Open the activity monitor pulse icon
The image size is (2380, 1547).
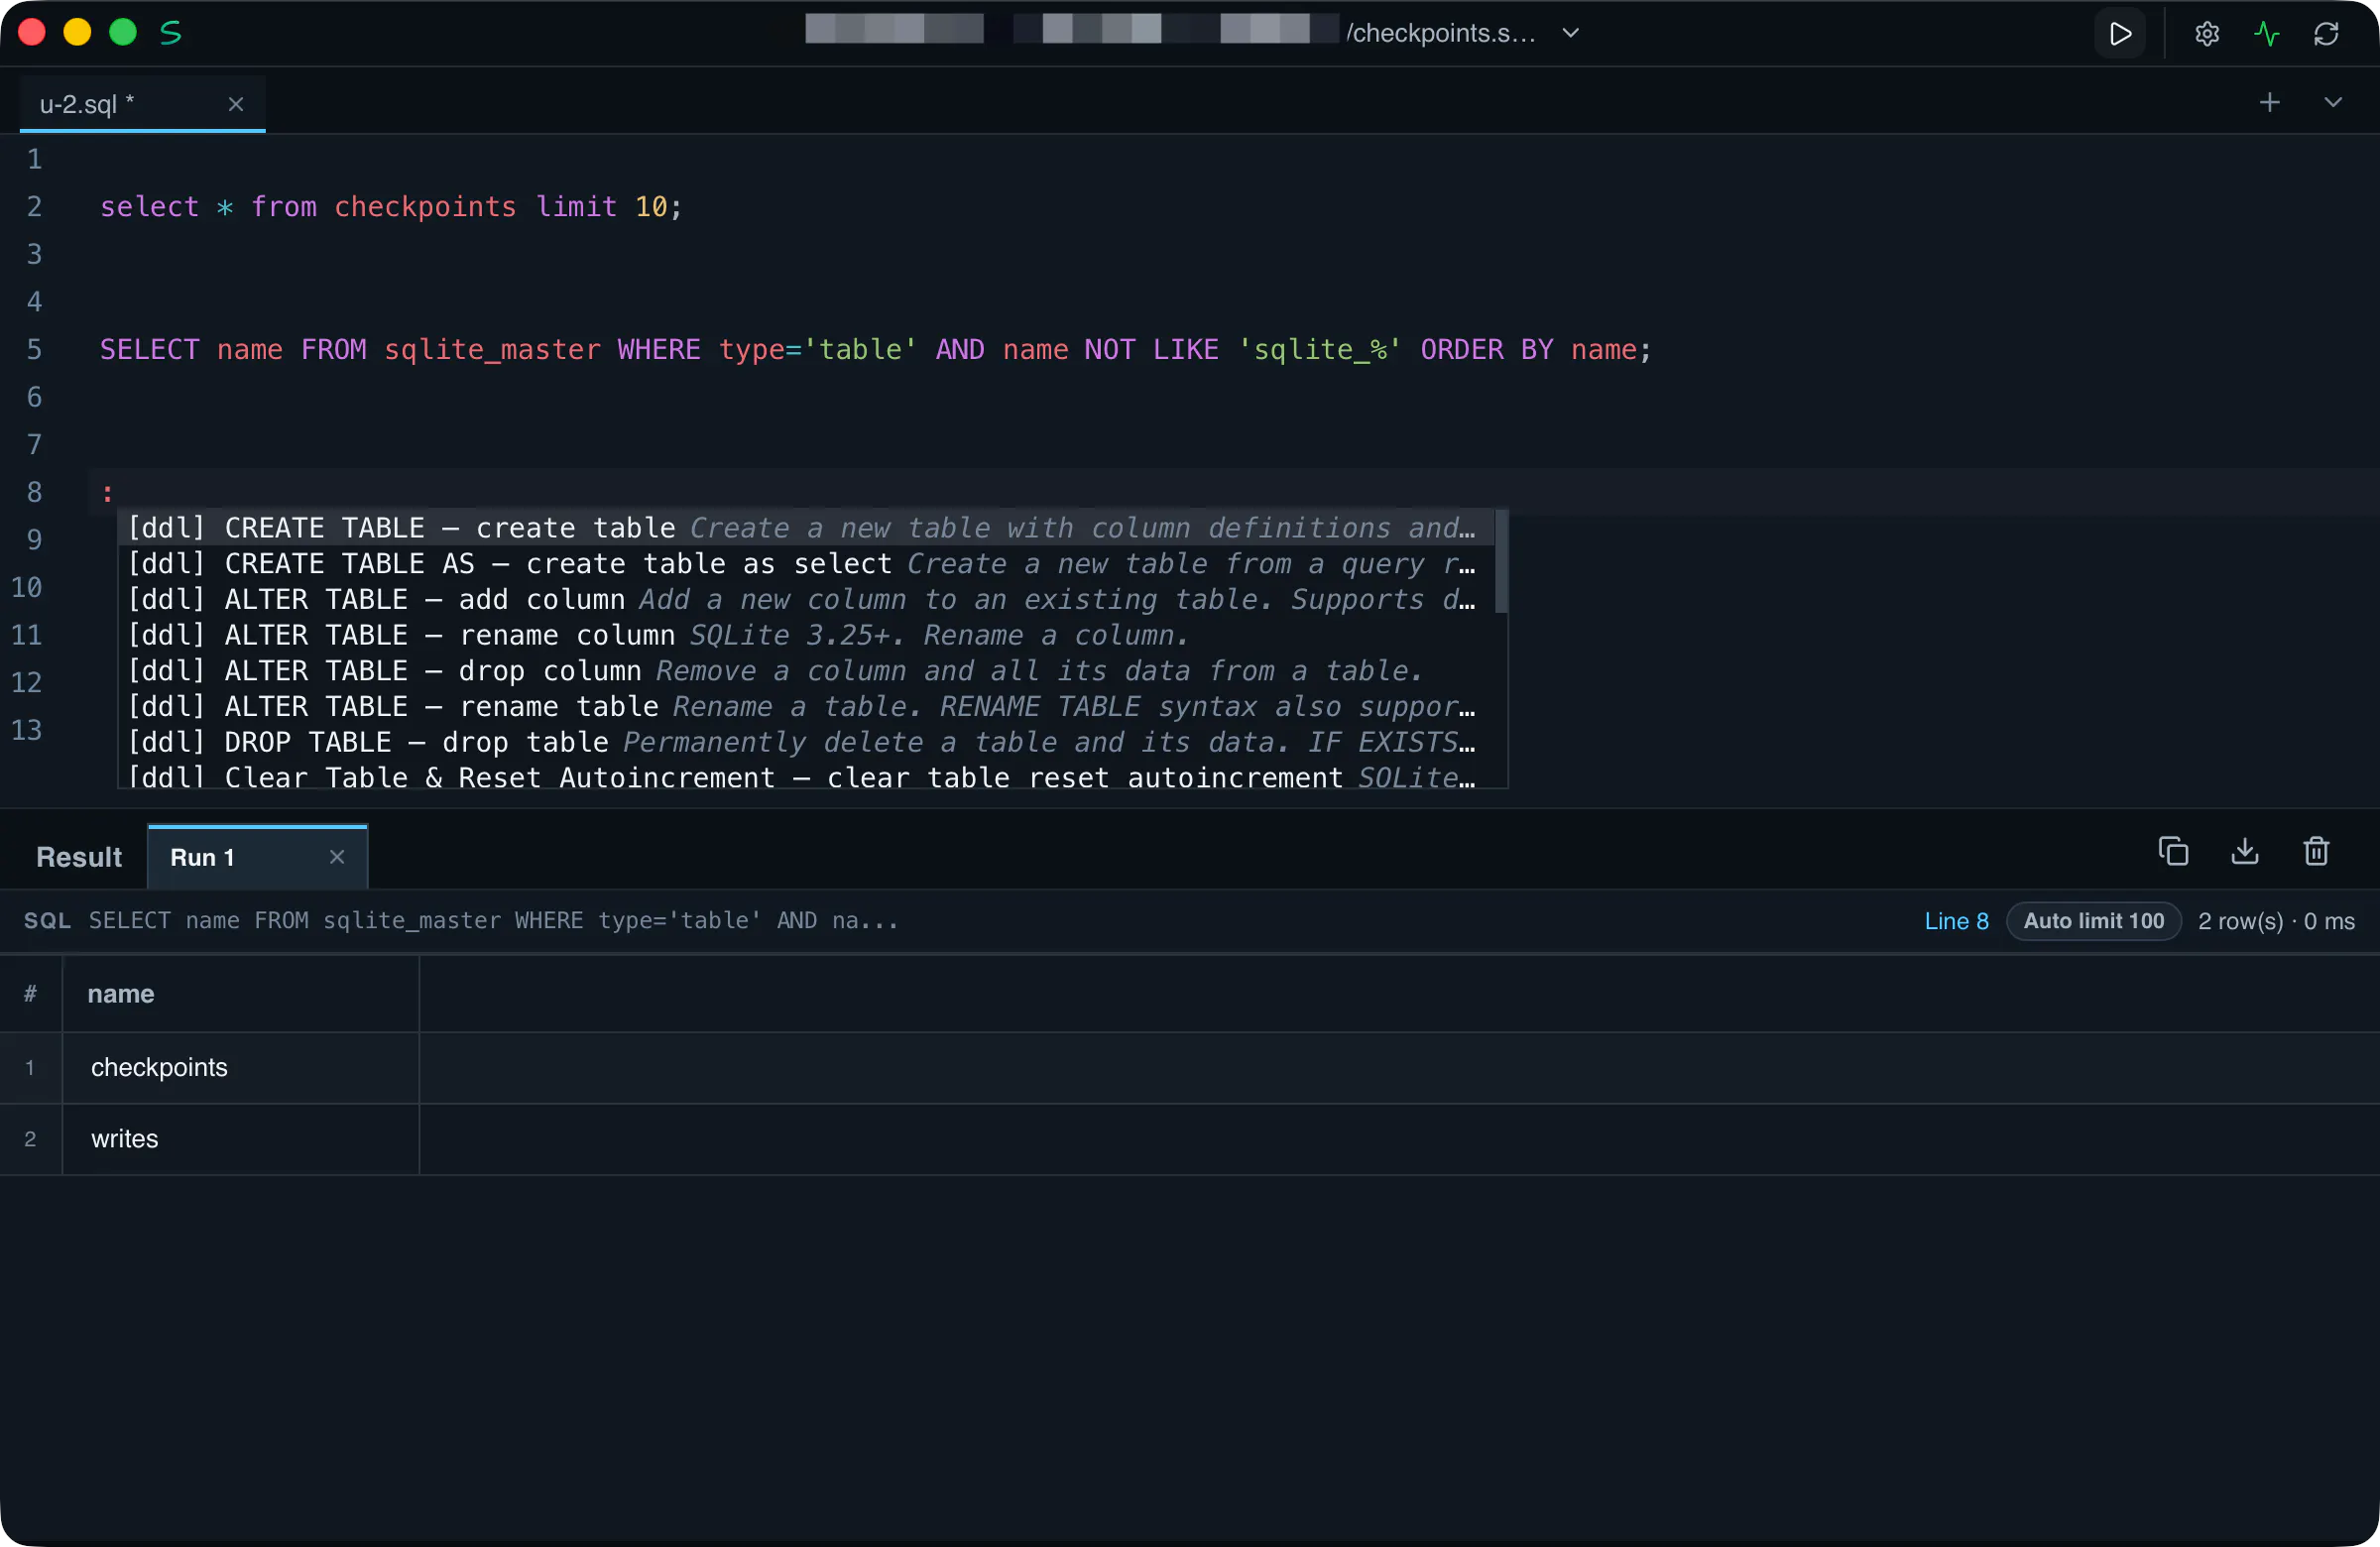(2266, 34)
